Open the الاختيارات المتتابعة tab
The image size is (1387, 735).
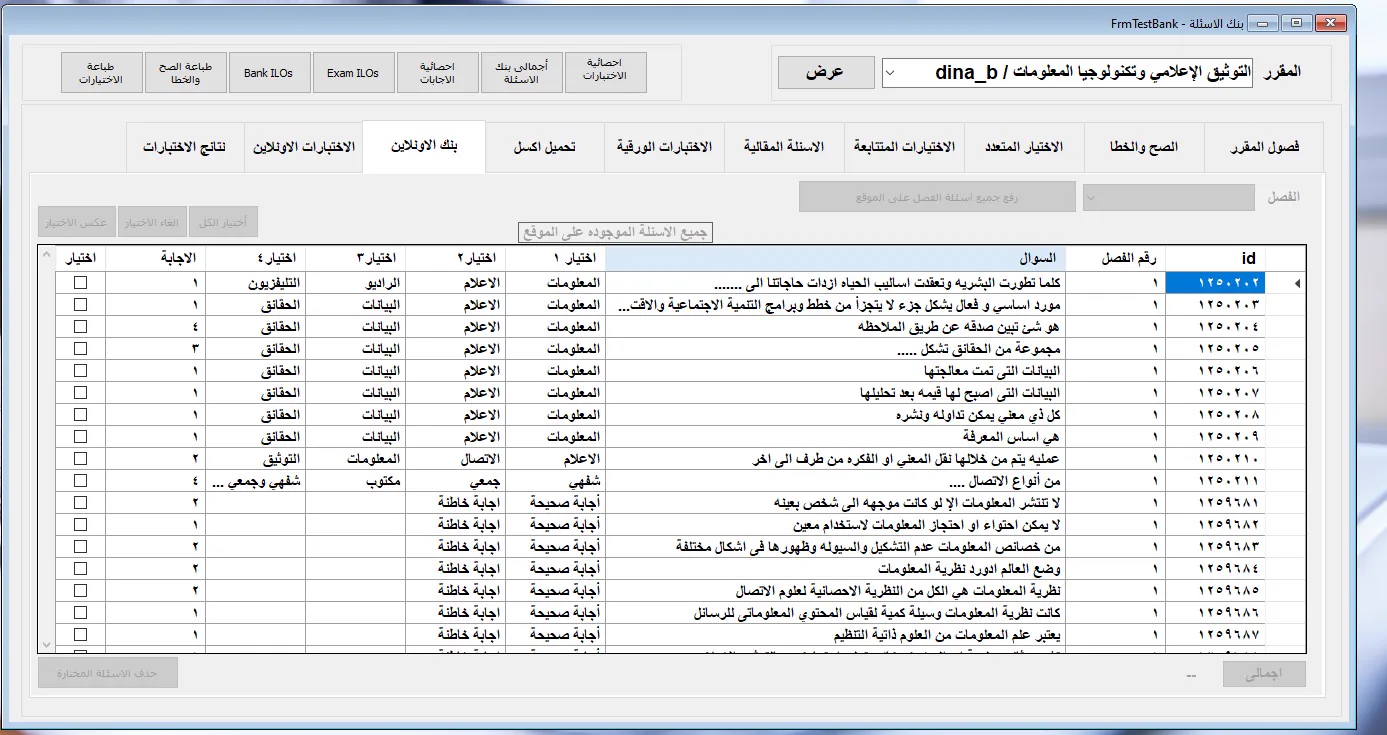(904, 147)
